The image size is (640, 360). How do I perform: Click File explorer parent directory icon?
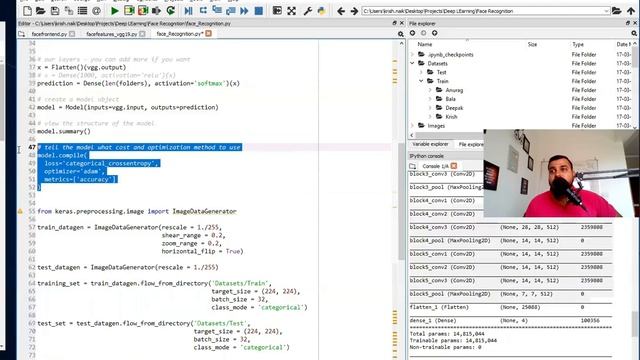[x=435, y=33]
